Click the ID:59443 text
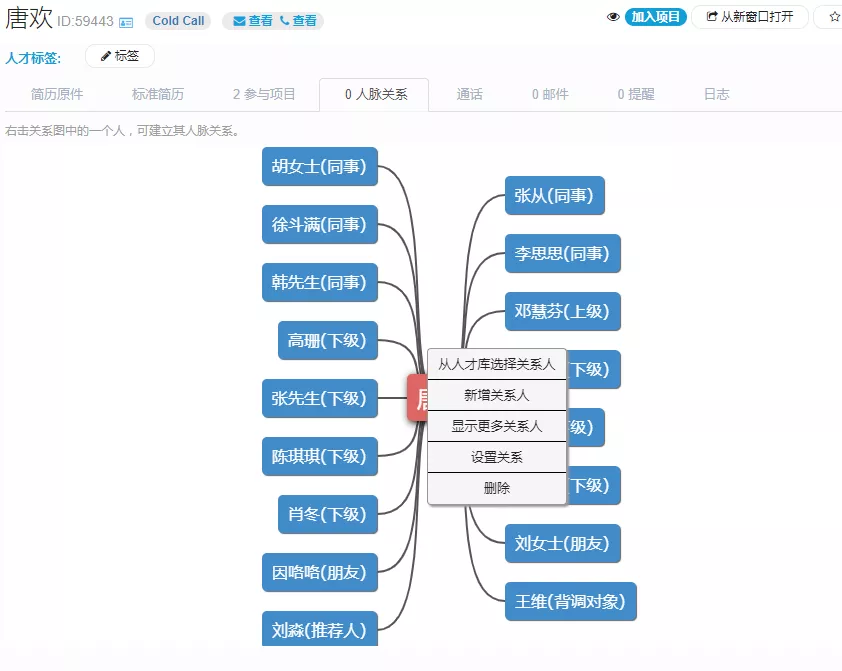This screenshot has height=671, width=842. click(x=85, y=21)
